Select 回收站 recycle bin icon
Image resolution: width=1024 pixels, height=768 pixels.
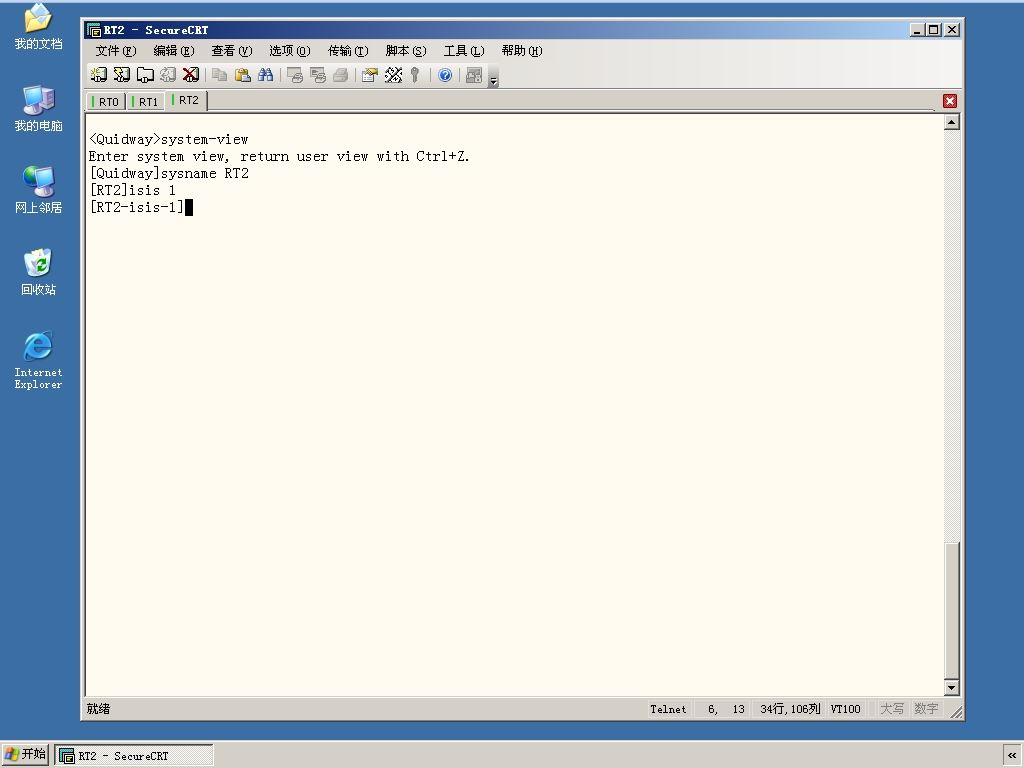click(39, 272)
